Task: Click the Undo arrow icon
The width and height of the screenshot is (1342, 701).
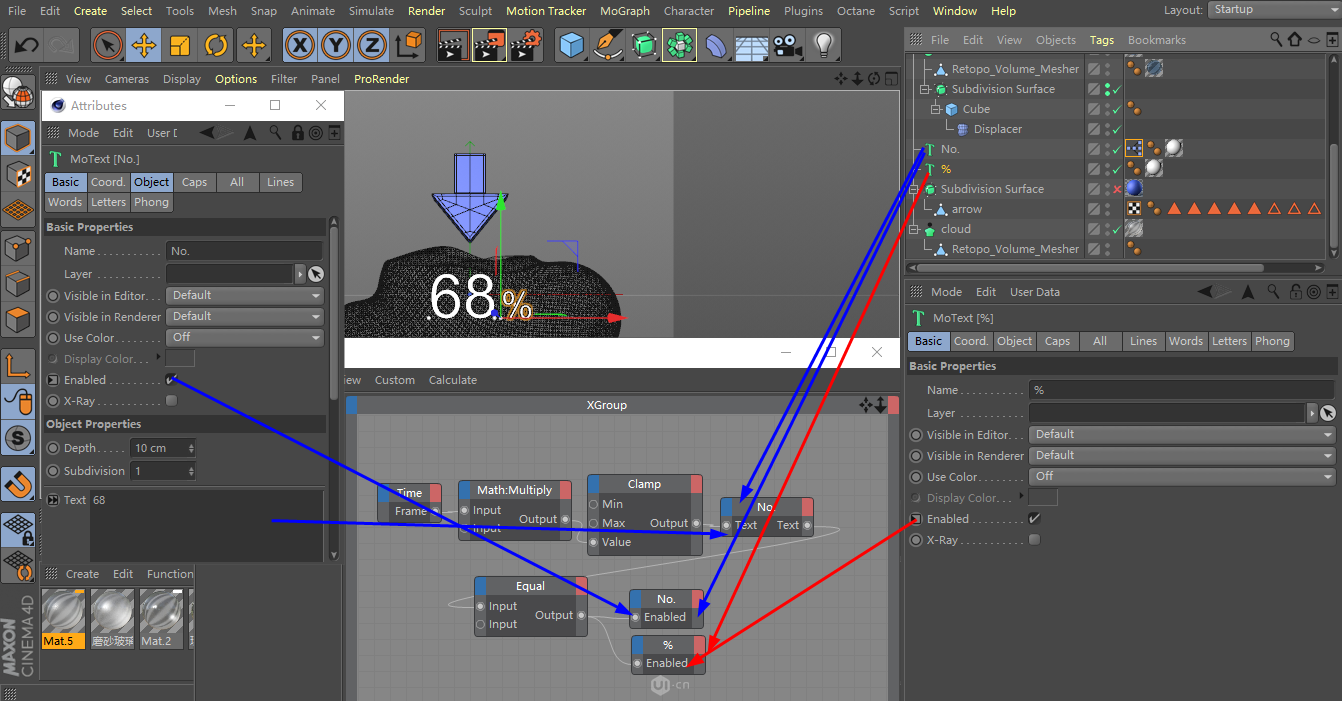Action: click(x=27, y=45)
